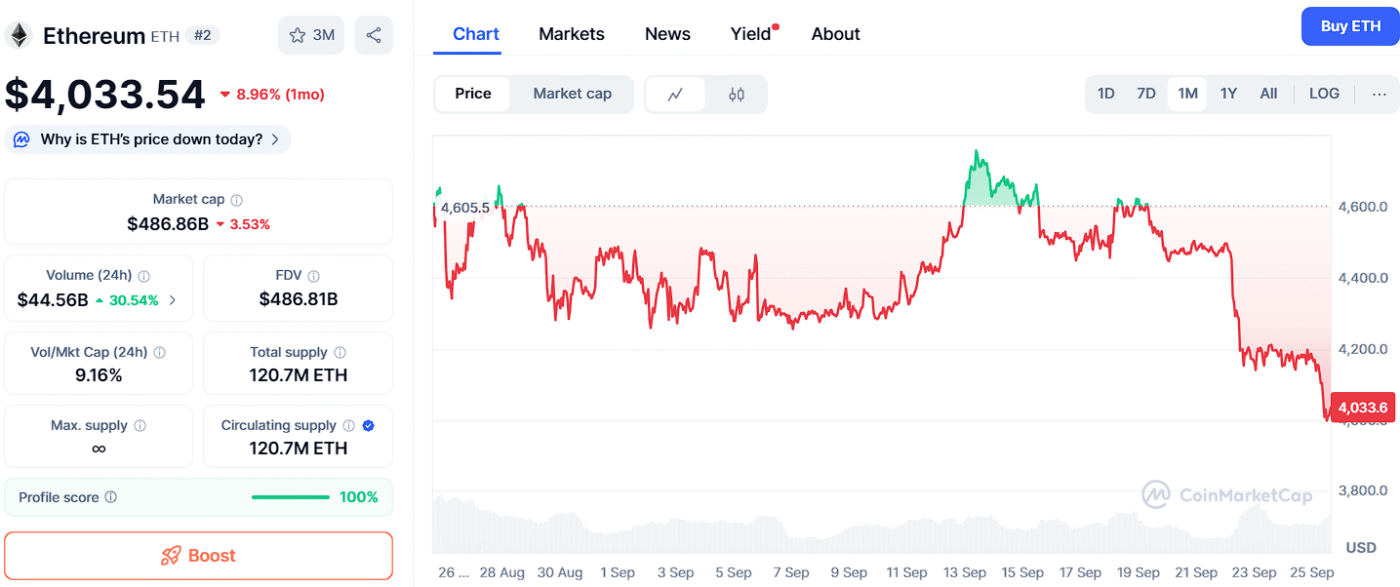Click the Profile score progress bar

(290, 497)
